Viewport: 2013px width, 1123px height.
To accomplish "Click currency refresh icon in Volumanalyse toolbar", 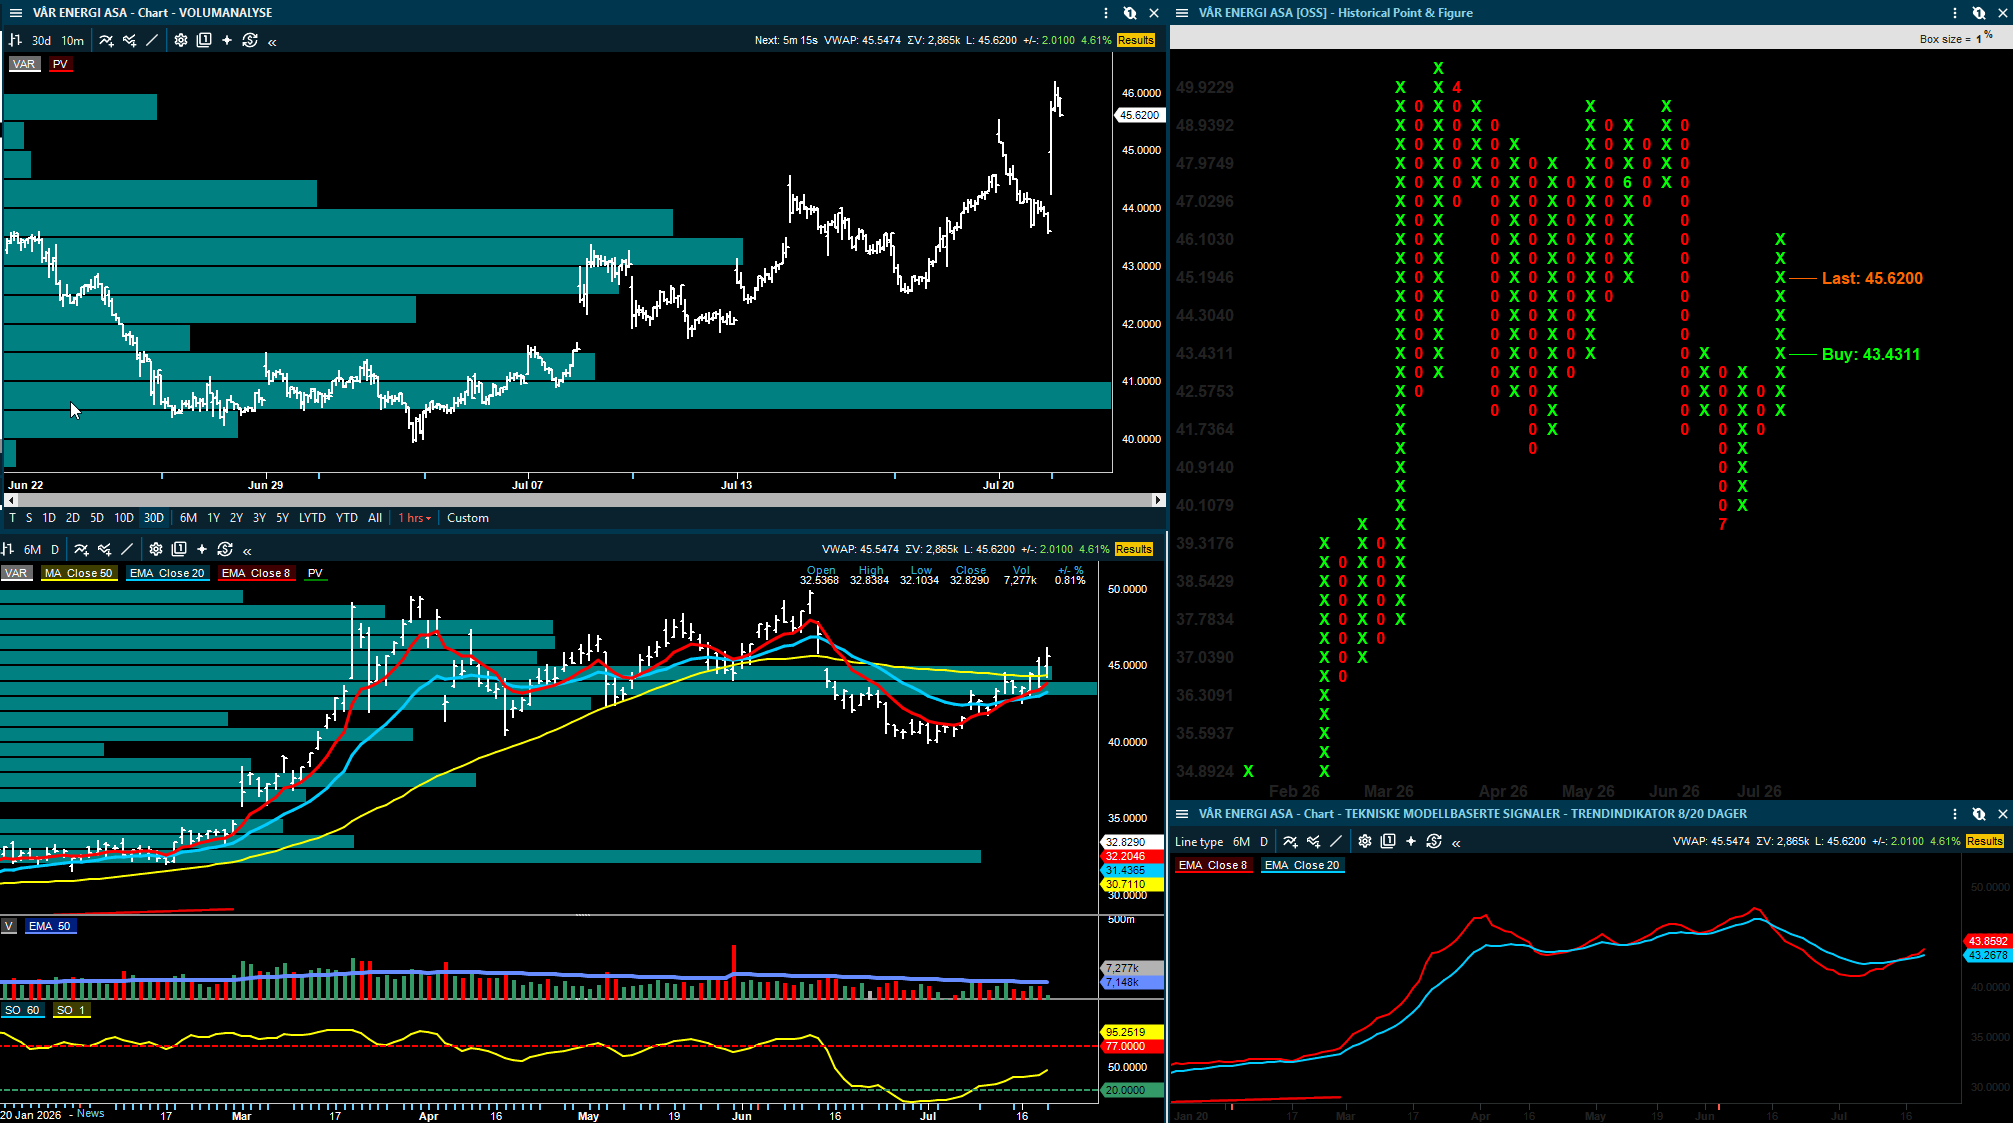I will (250, 40).
